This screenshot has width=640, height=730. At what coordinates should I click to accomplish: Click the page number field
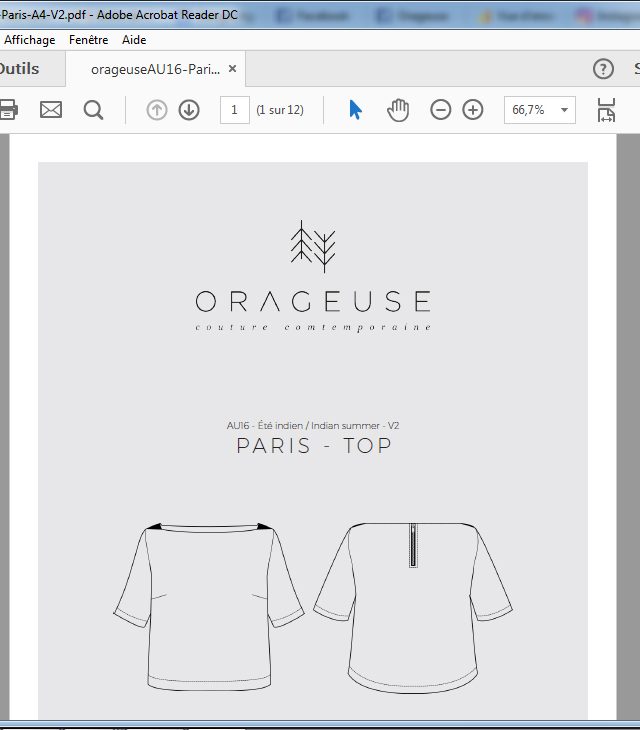tap(235, 110)
